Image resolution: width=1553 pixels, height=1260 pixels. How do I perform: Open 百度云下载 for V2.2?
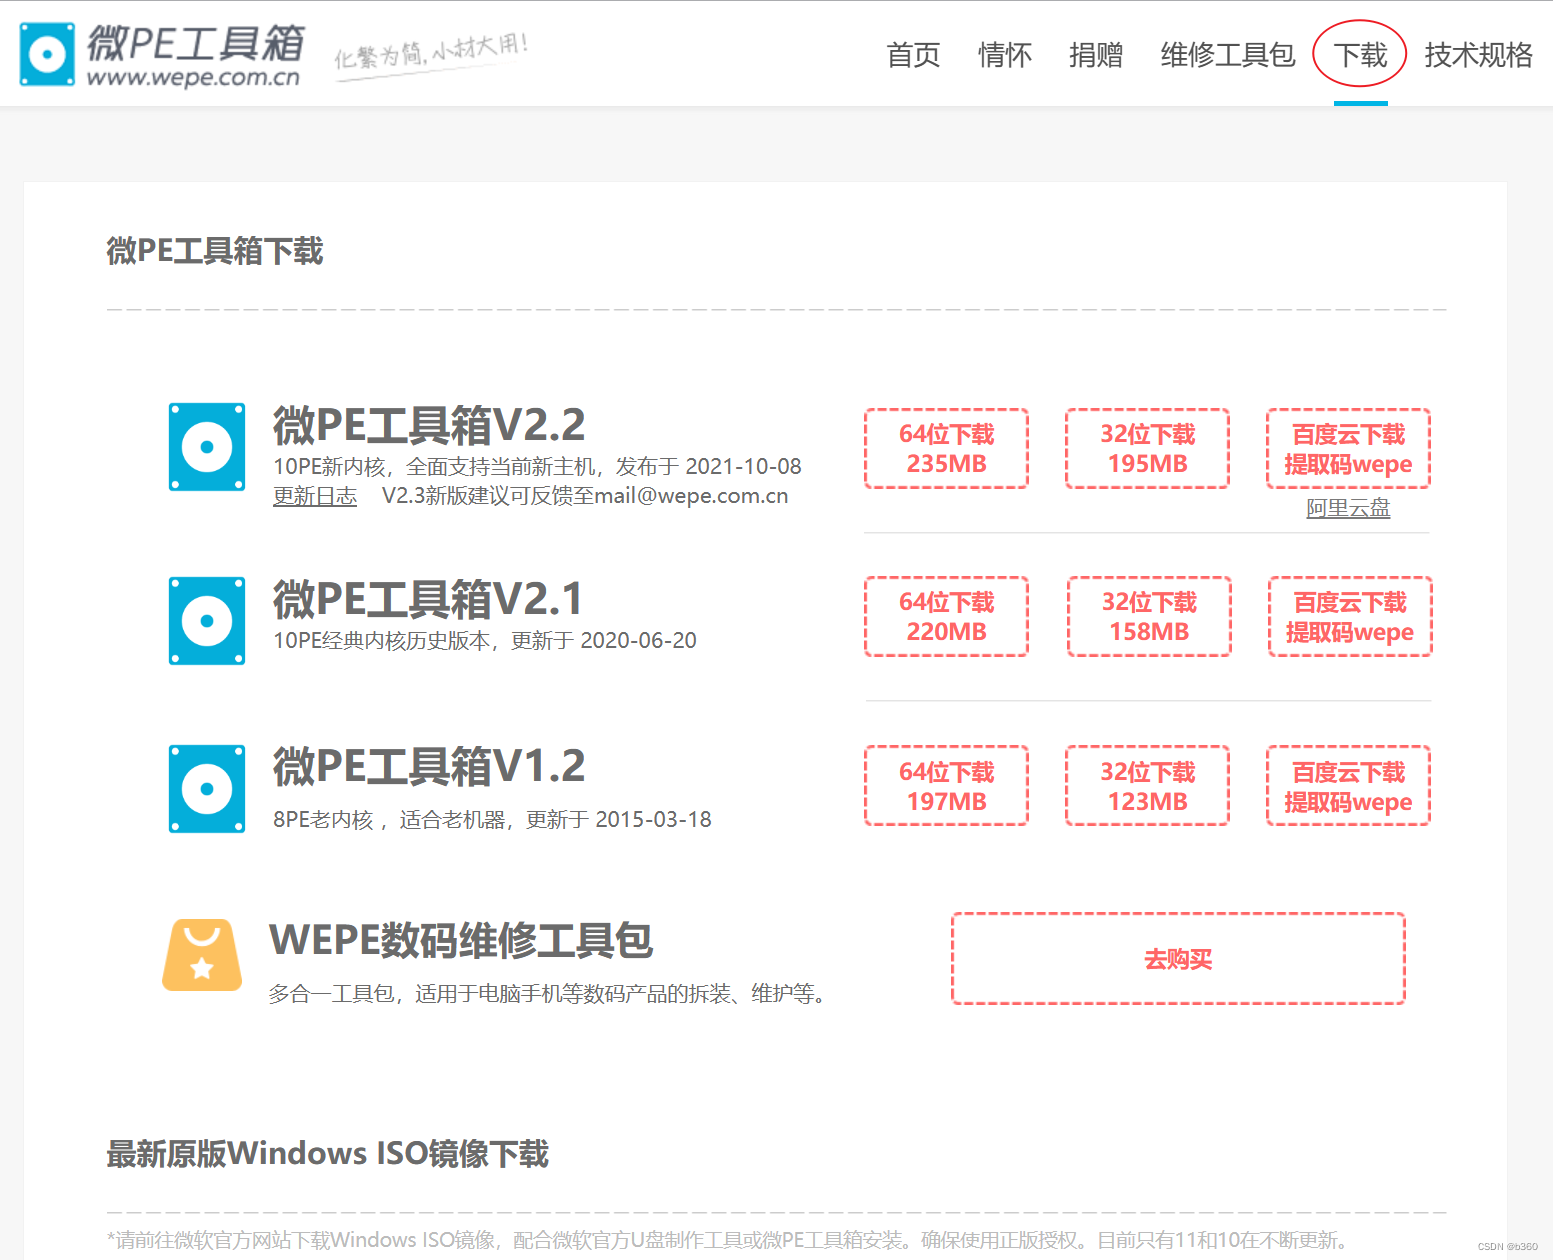pos(1348,448)
